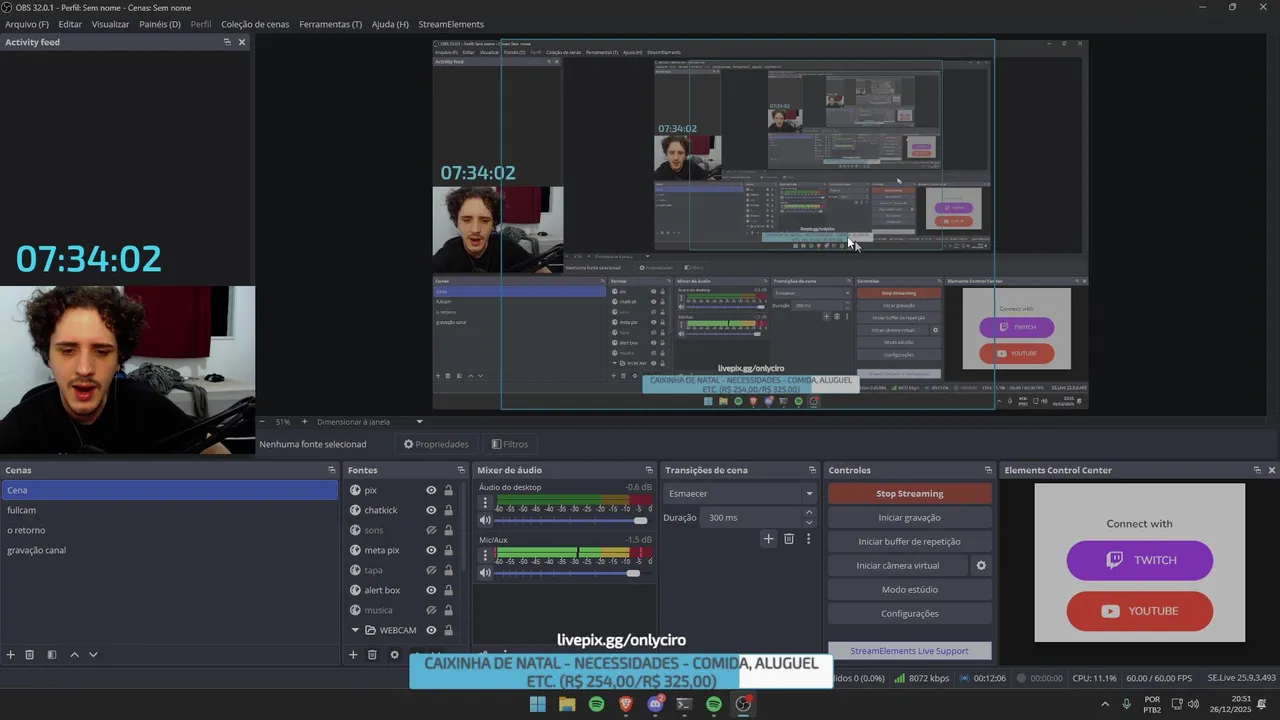Open scene filters icon in Cenas toolbar
The height and width of the screenshot is (720, 1280).
tap(52, 655)
